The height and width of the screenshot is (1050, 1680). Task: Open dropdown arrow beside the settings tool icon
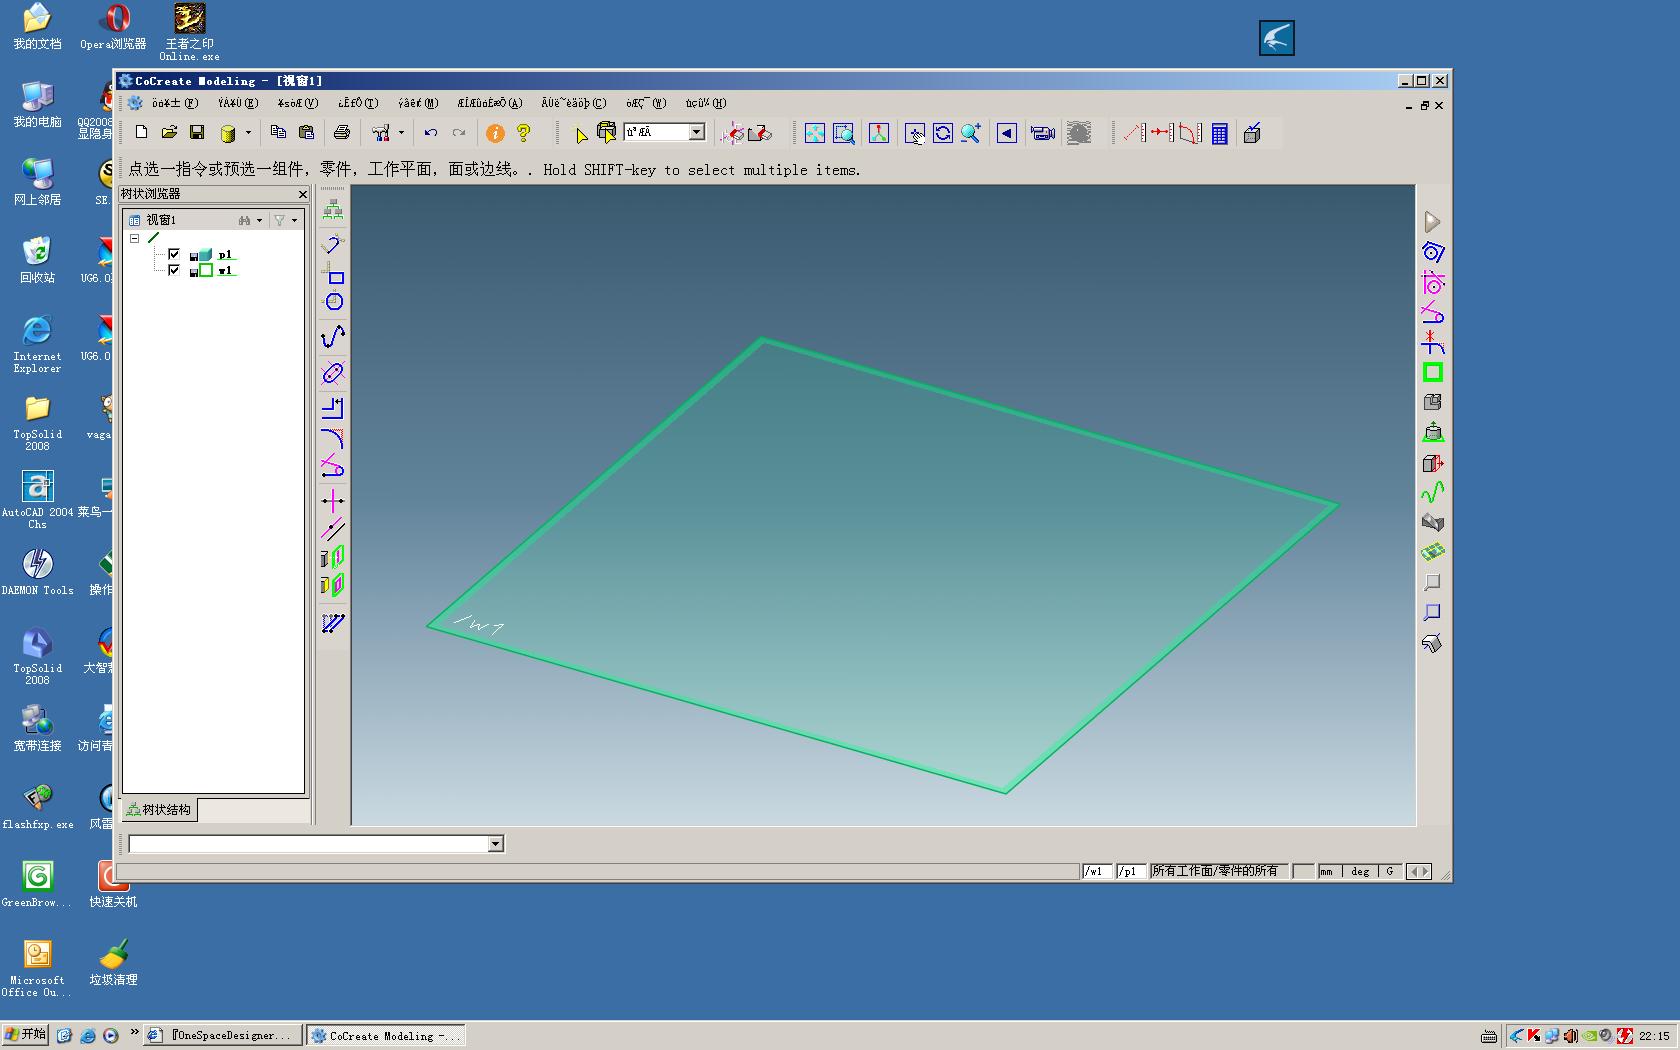401,133
